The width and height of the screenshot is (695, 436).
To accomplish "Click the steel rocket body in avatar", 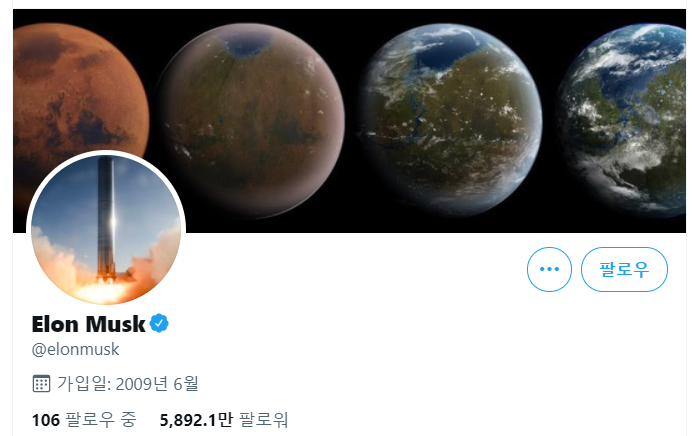I will pos(106,213).
